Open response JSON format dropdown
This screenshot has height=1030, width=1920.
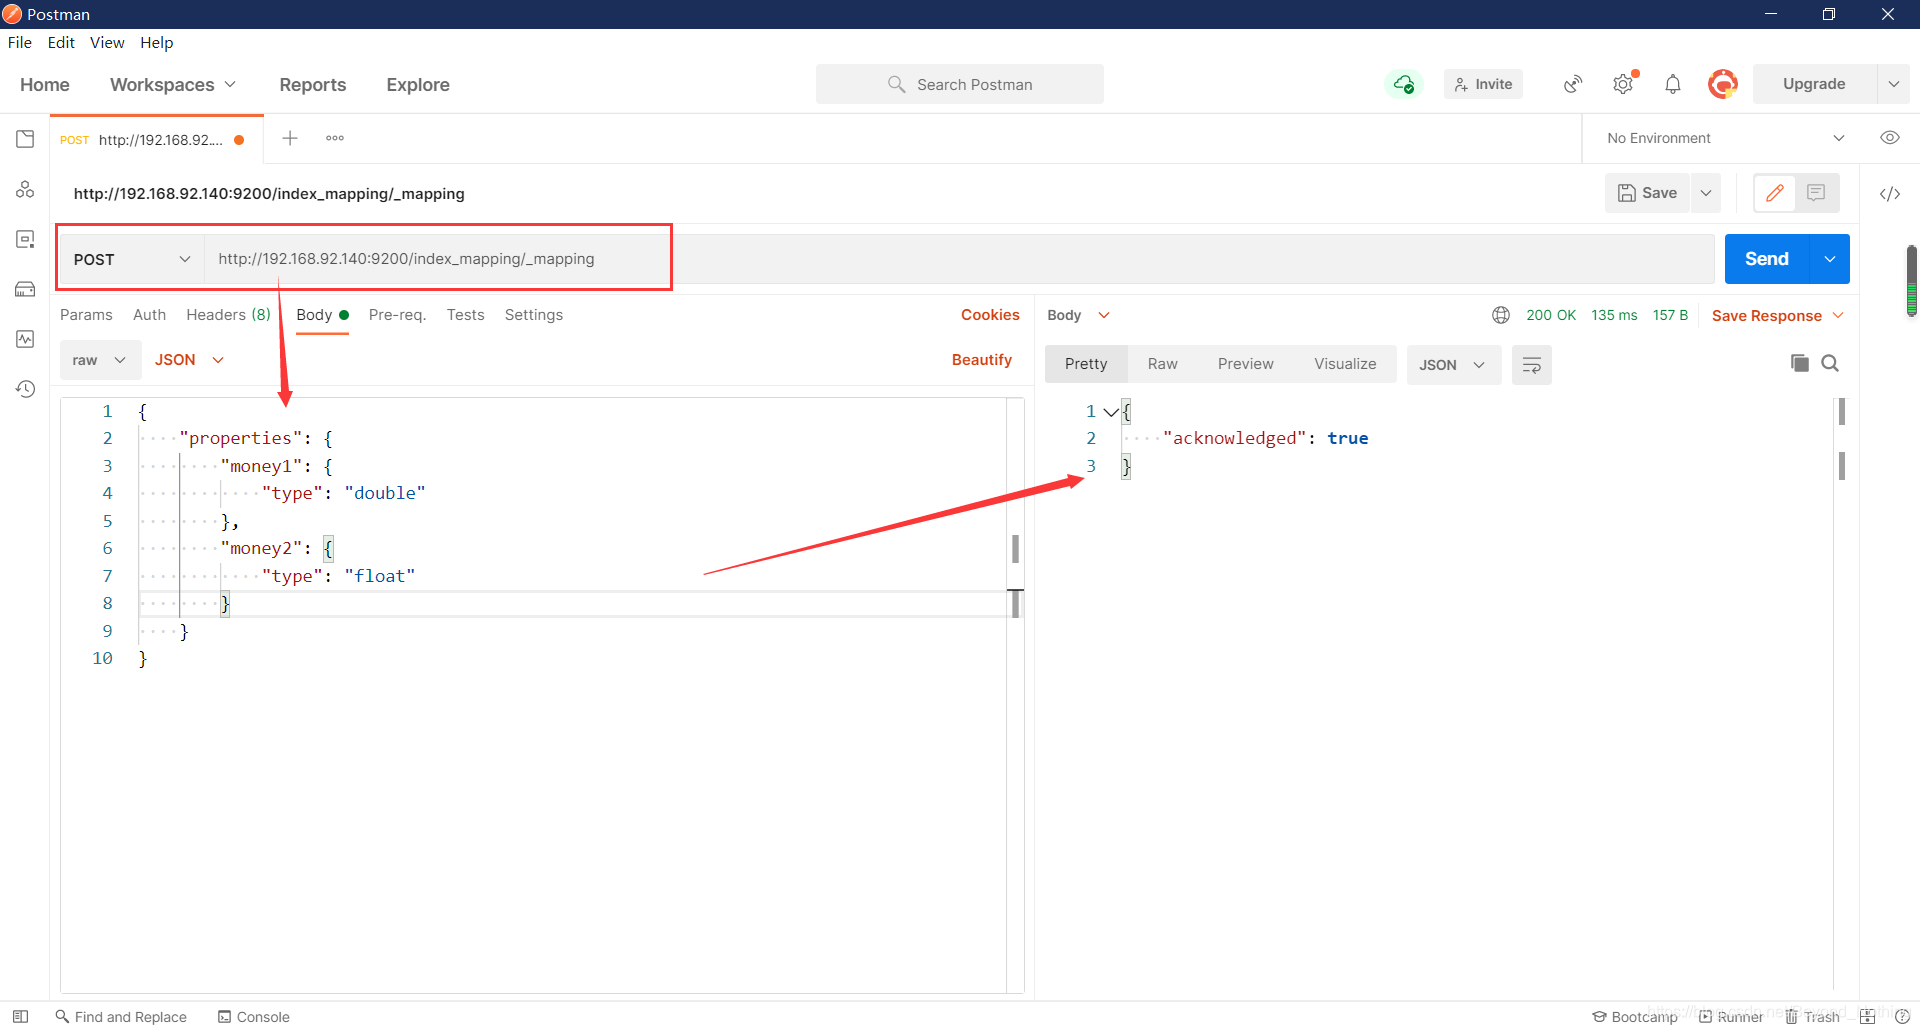point(1453,365)
